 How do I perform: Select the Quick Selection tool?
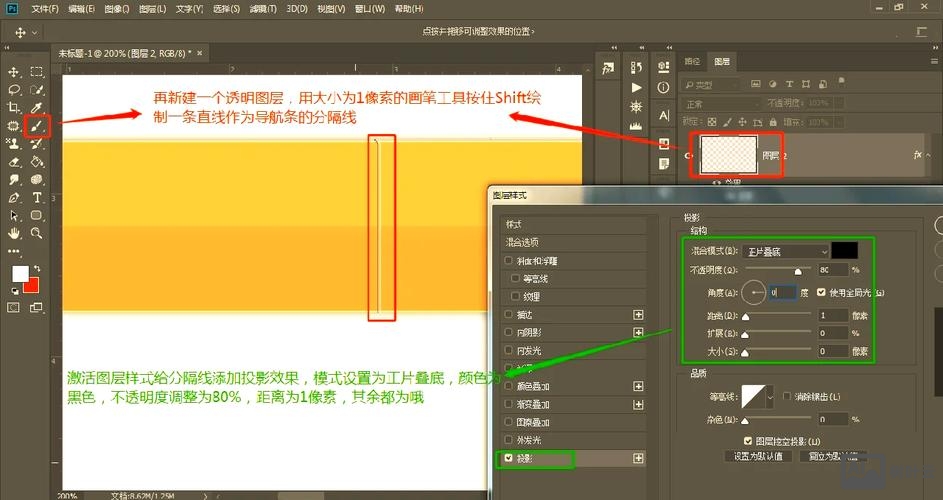[37, 90]
